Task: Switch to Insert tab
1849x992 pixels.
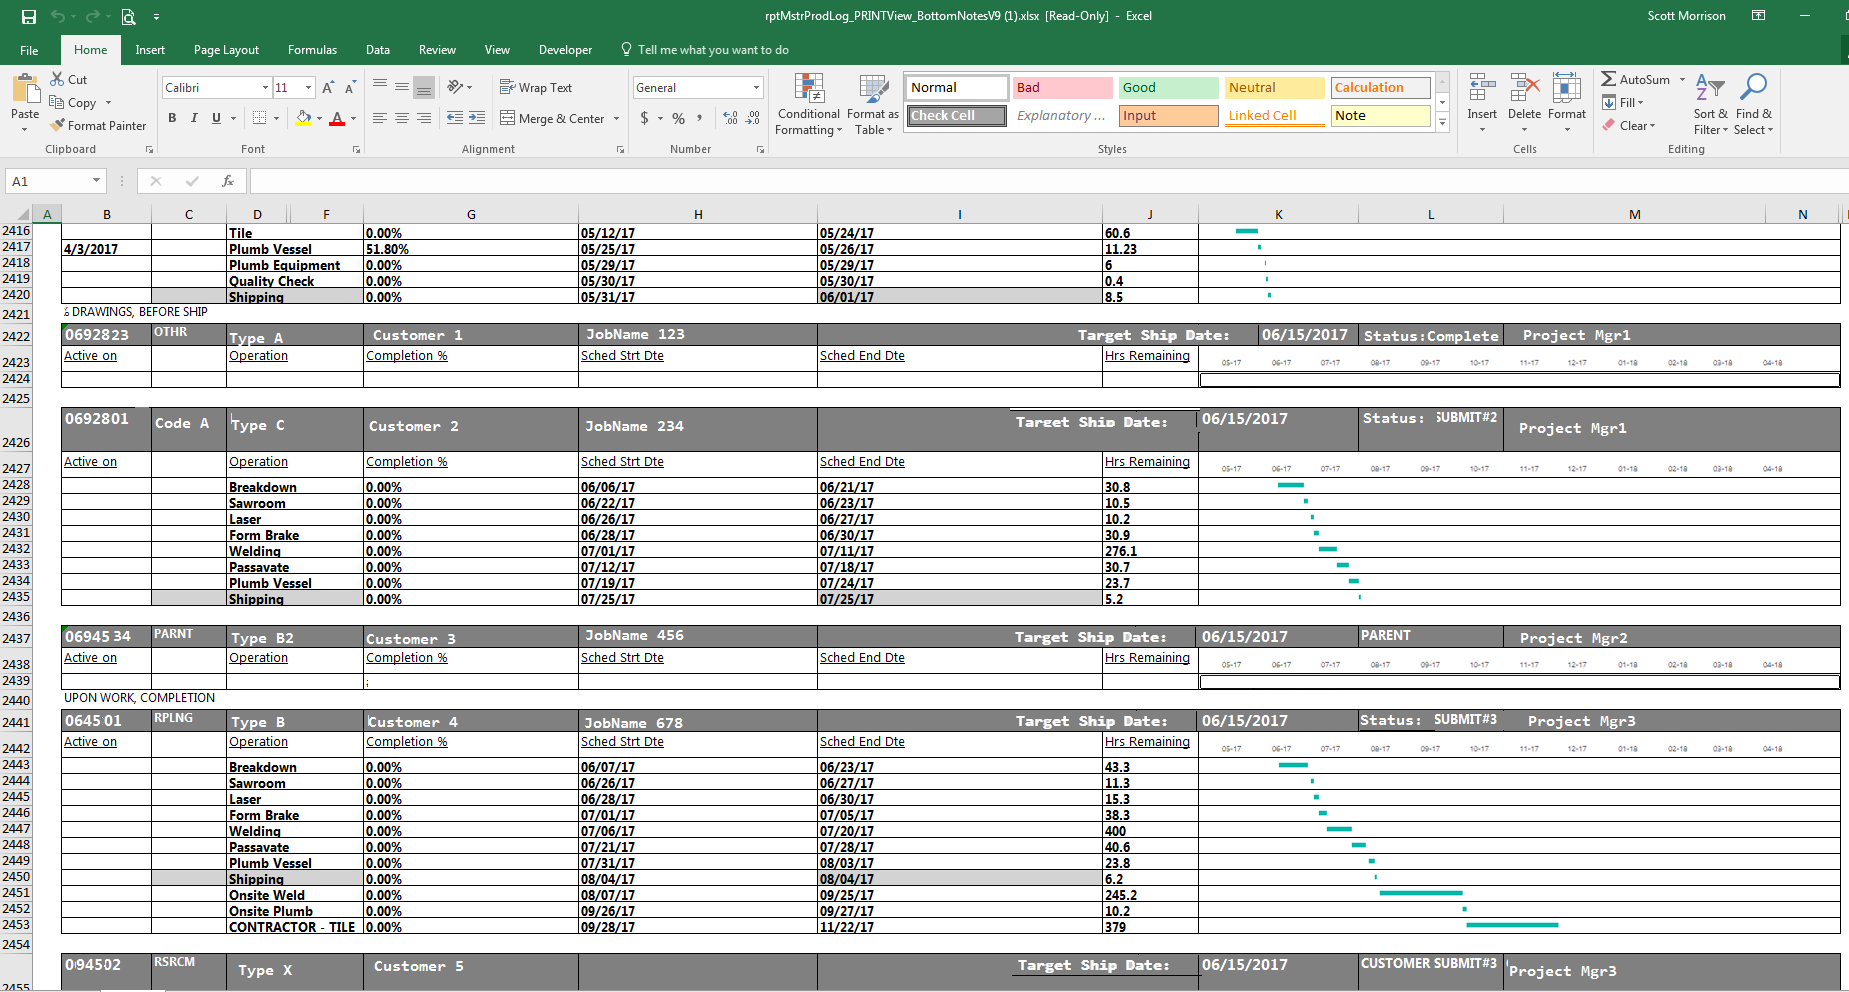Action: (150, 50)
